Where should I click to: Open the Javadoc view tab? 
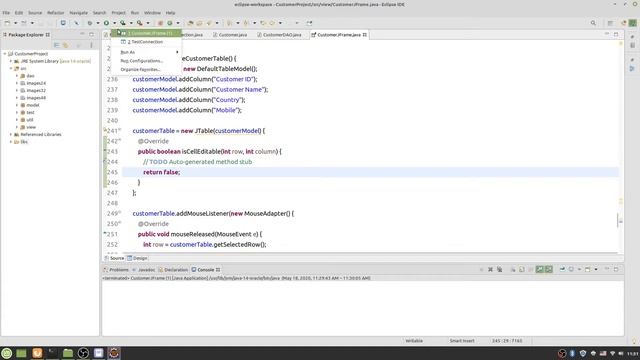tap(144, 270)
